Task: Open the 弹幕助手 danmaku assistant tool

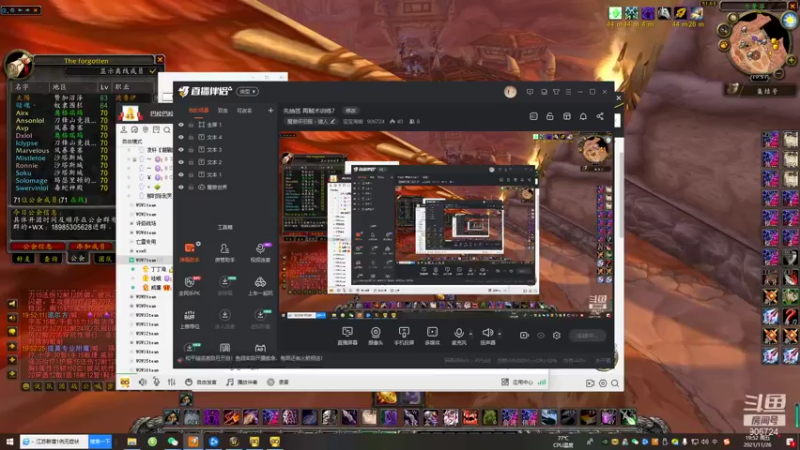Action: tap(189, 252)
